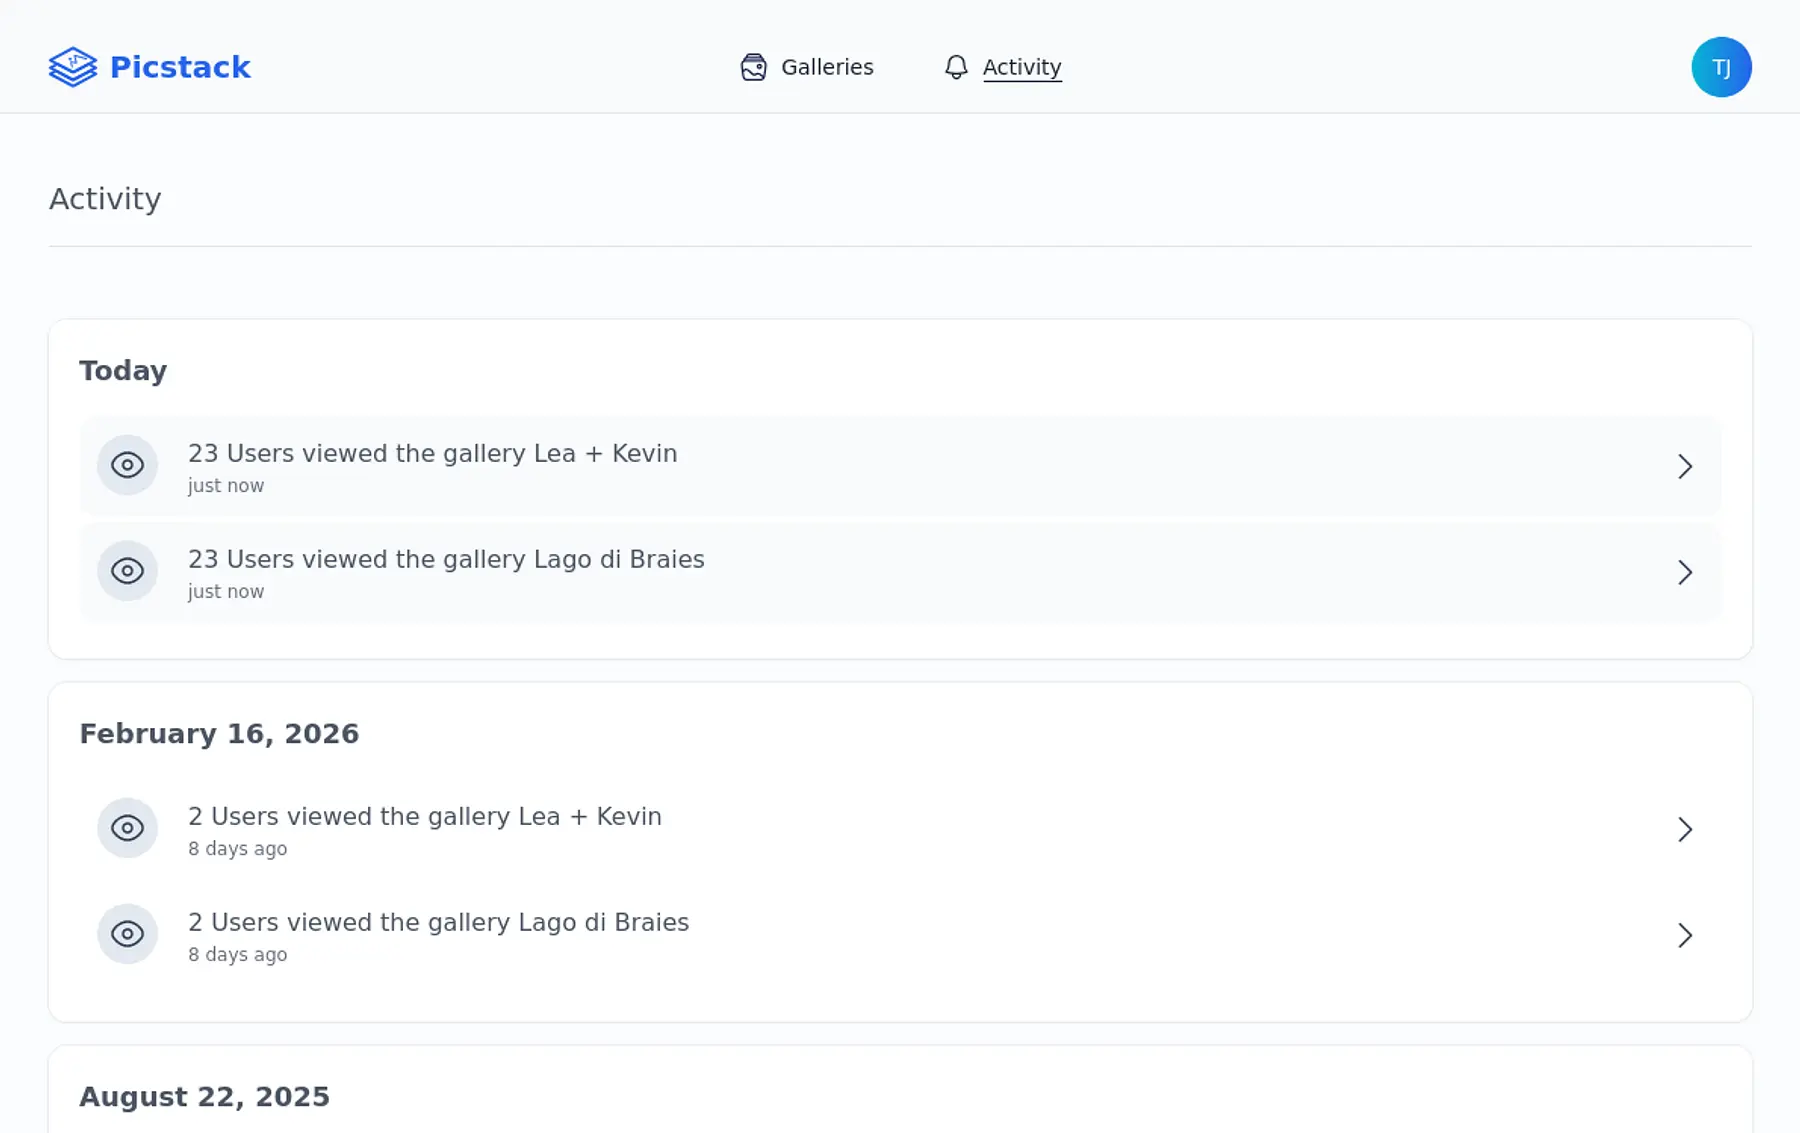This screenshot has width=1800, height=1133.
Task: Click the Picstack stacked-layers logo icon
Action: pos(72,66)
